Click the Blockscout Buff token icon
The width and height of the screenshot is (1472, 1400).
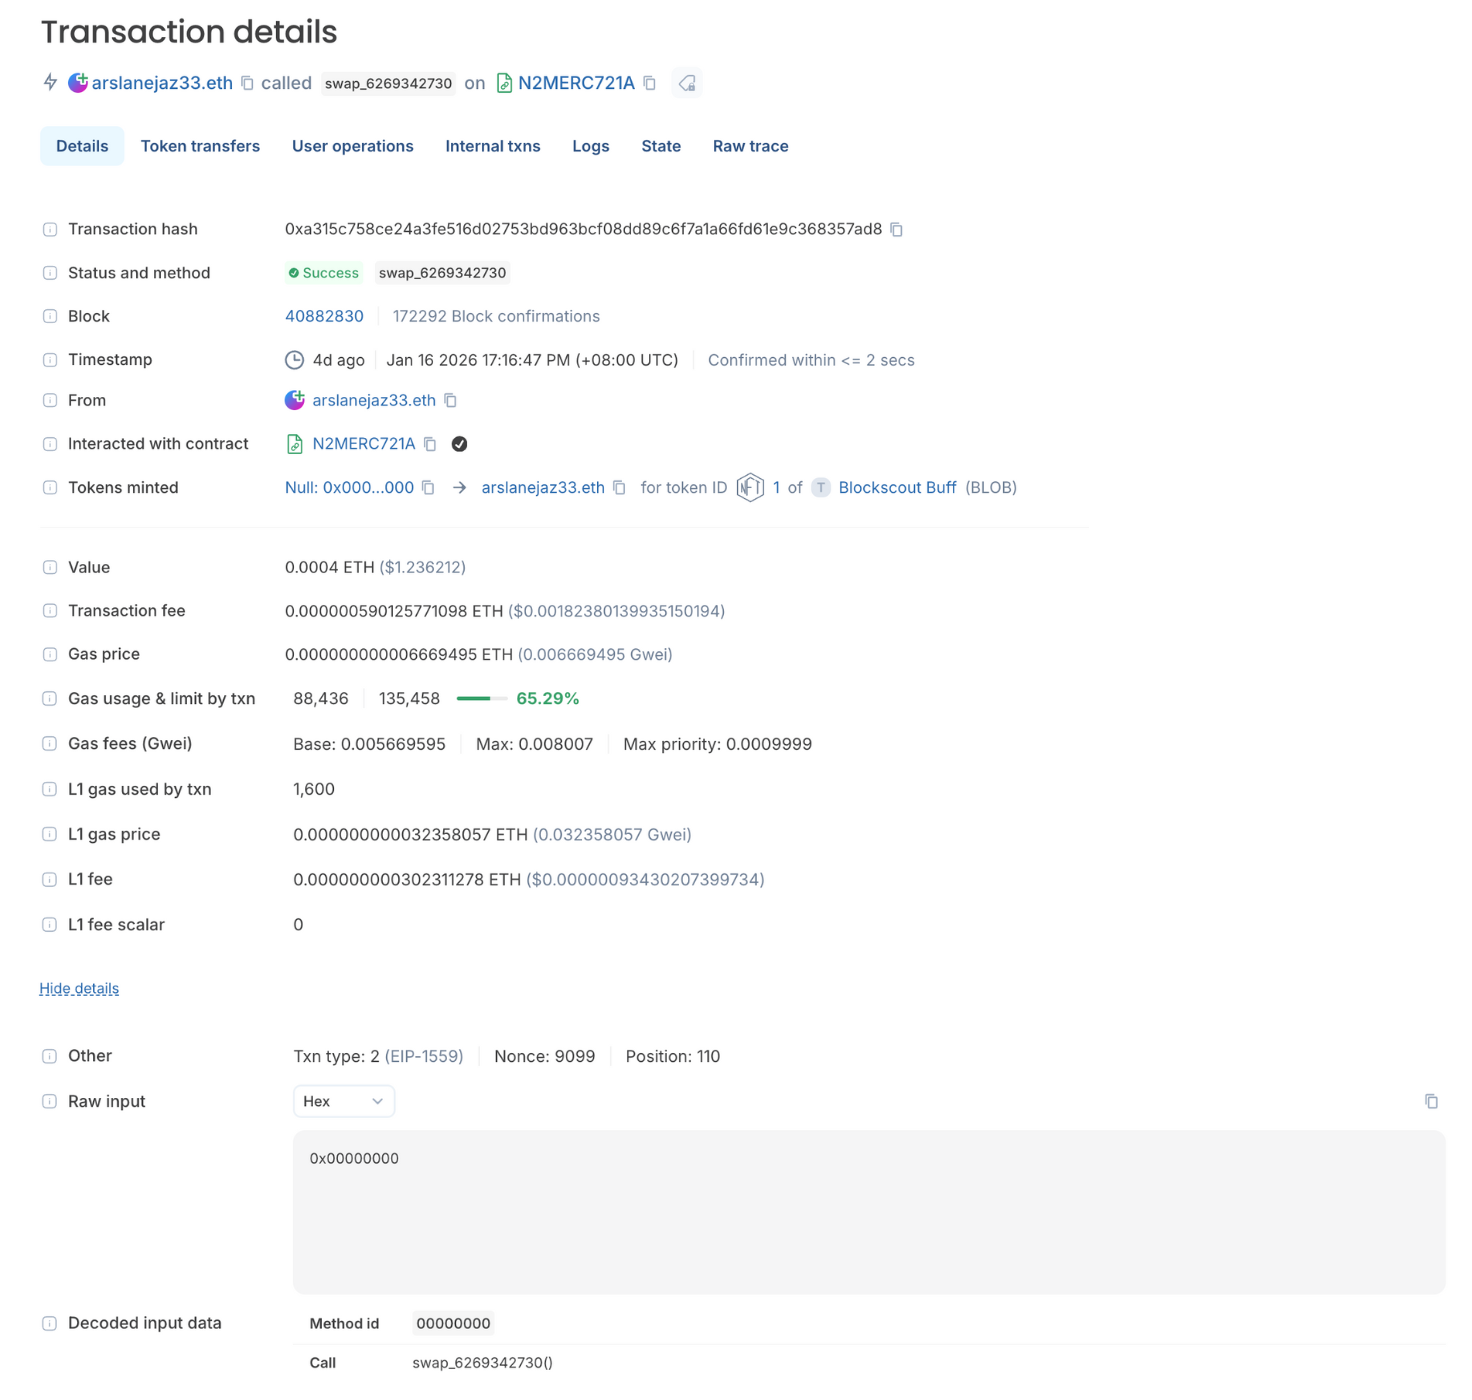820,487
